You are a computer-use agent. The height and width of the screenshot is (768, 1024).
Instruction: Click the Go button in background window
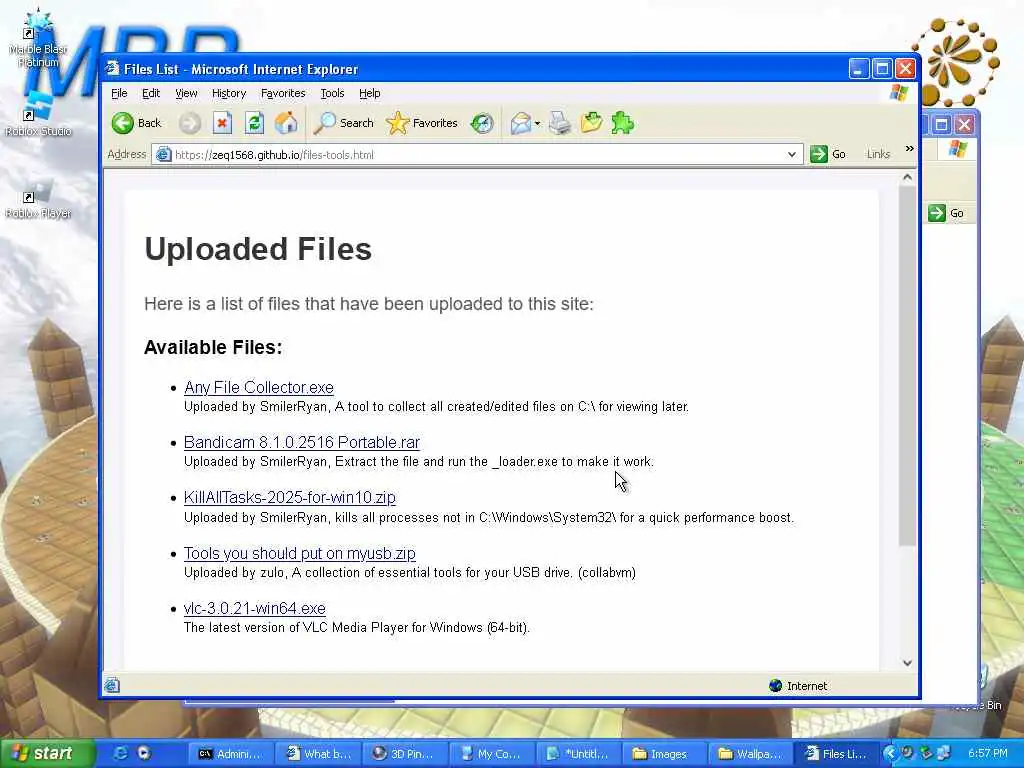click(x=946, y=213)
